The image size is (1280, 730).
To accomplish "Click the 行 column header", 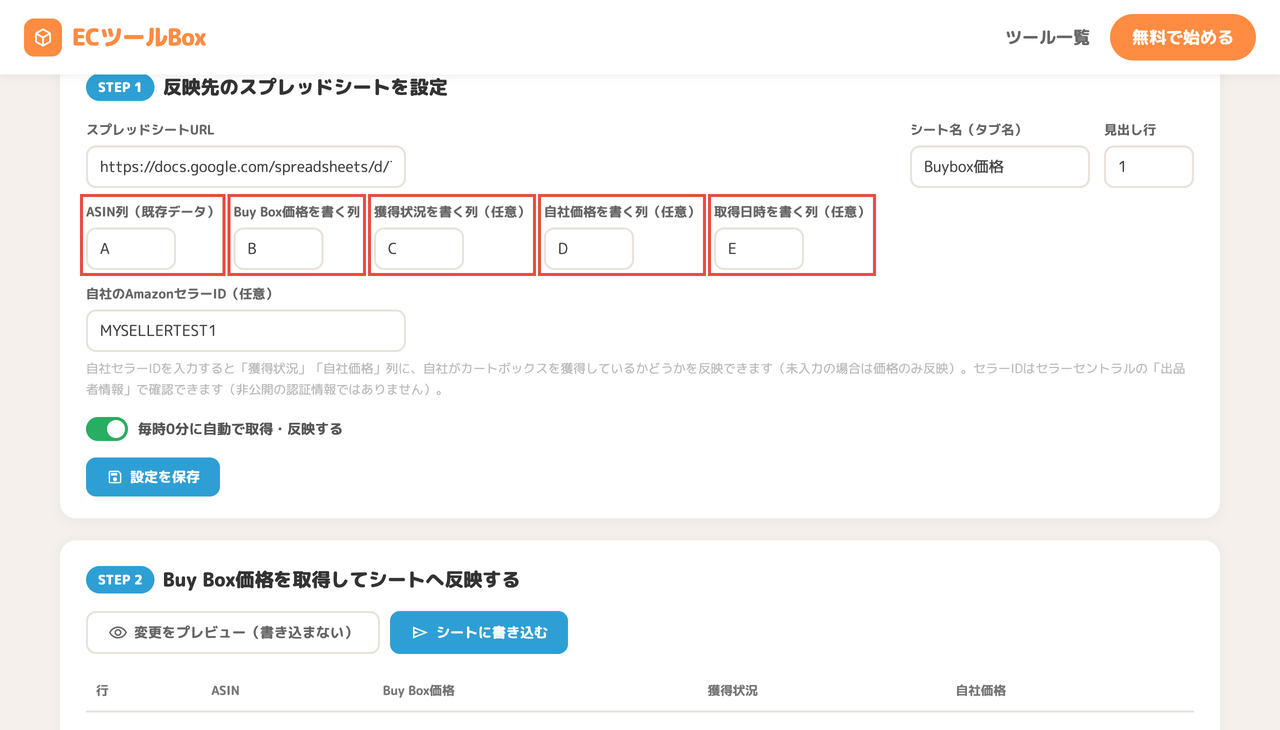I will click(102, 691).
